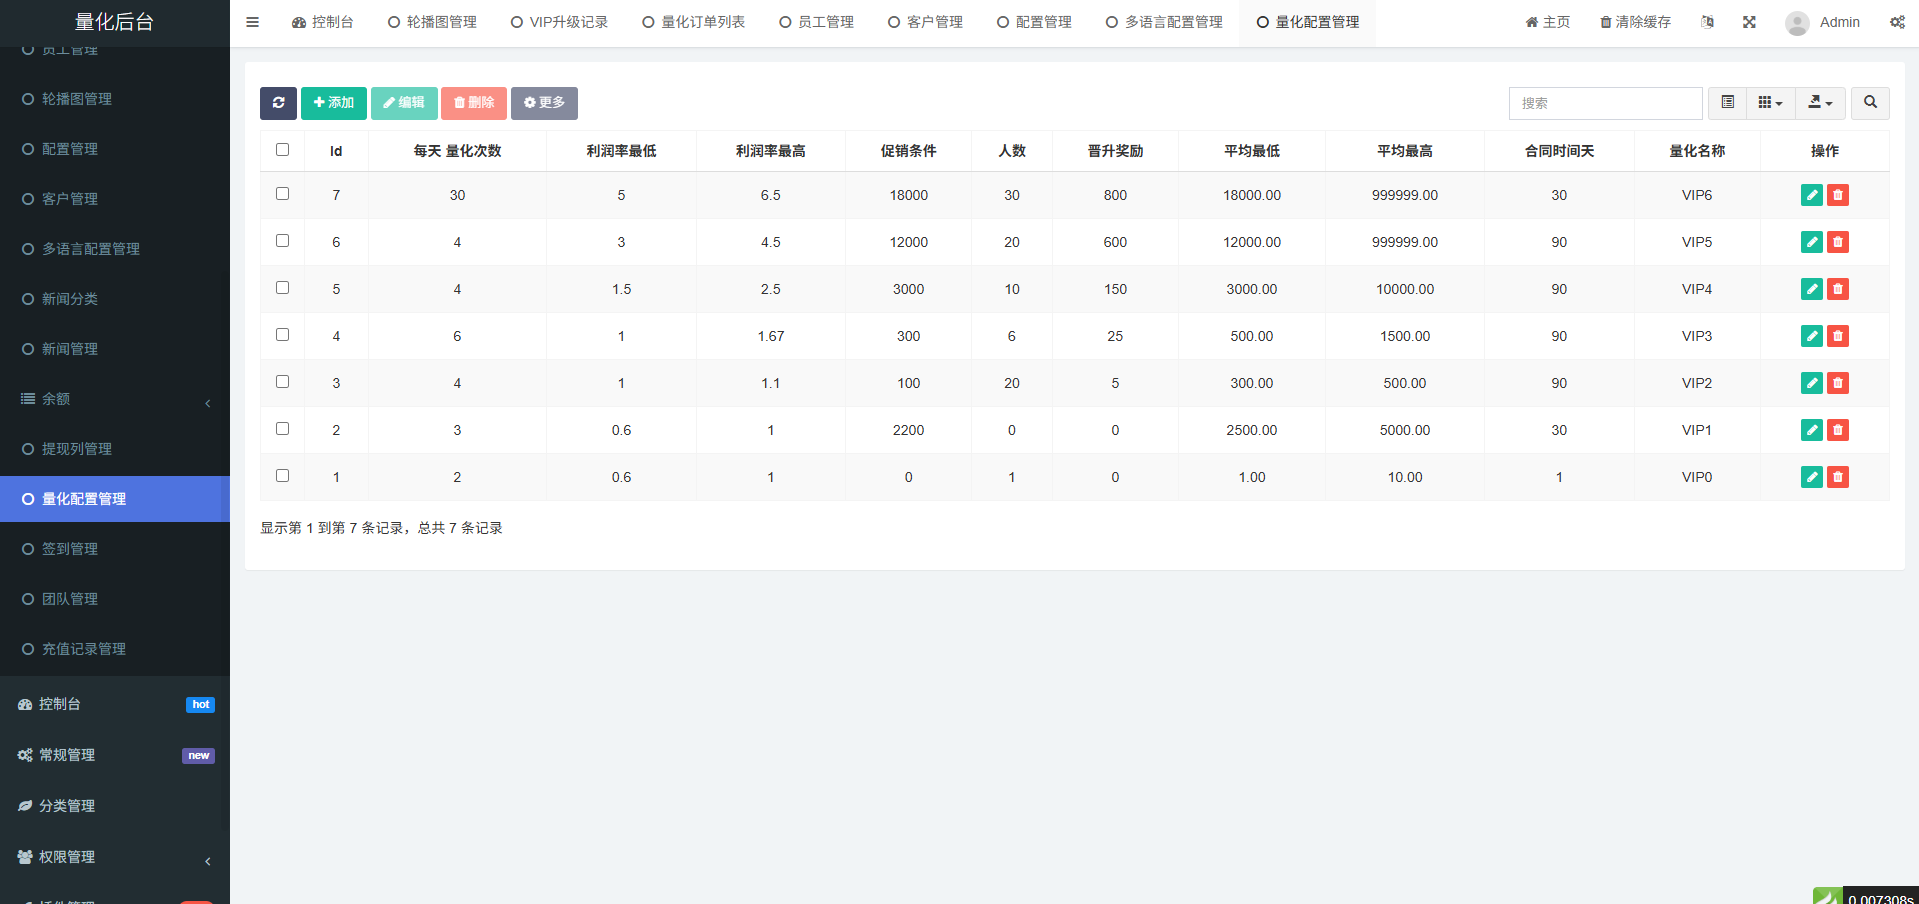Delete the VIP1 row with trash icon
The height and width of the screenshot is (904, 1919).
click(1838, 430)
